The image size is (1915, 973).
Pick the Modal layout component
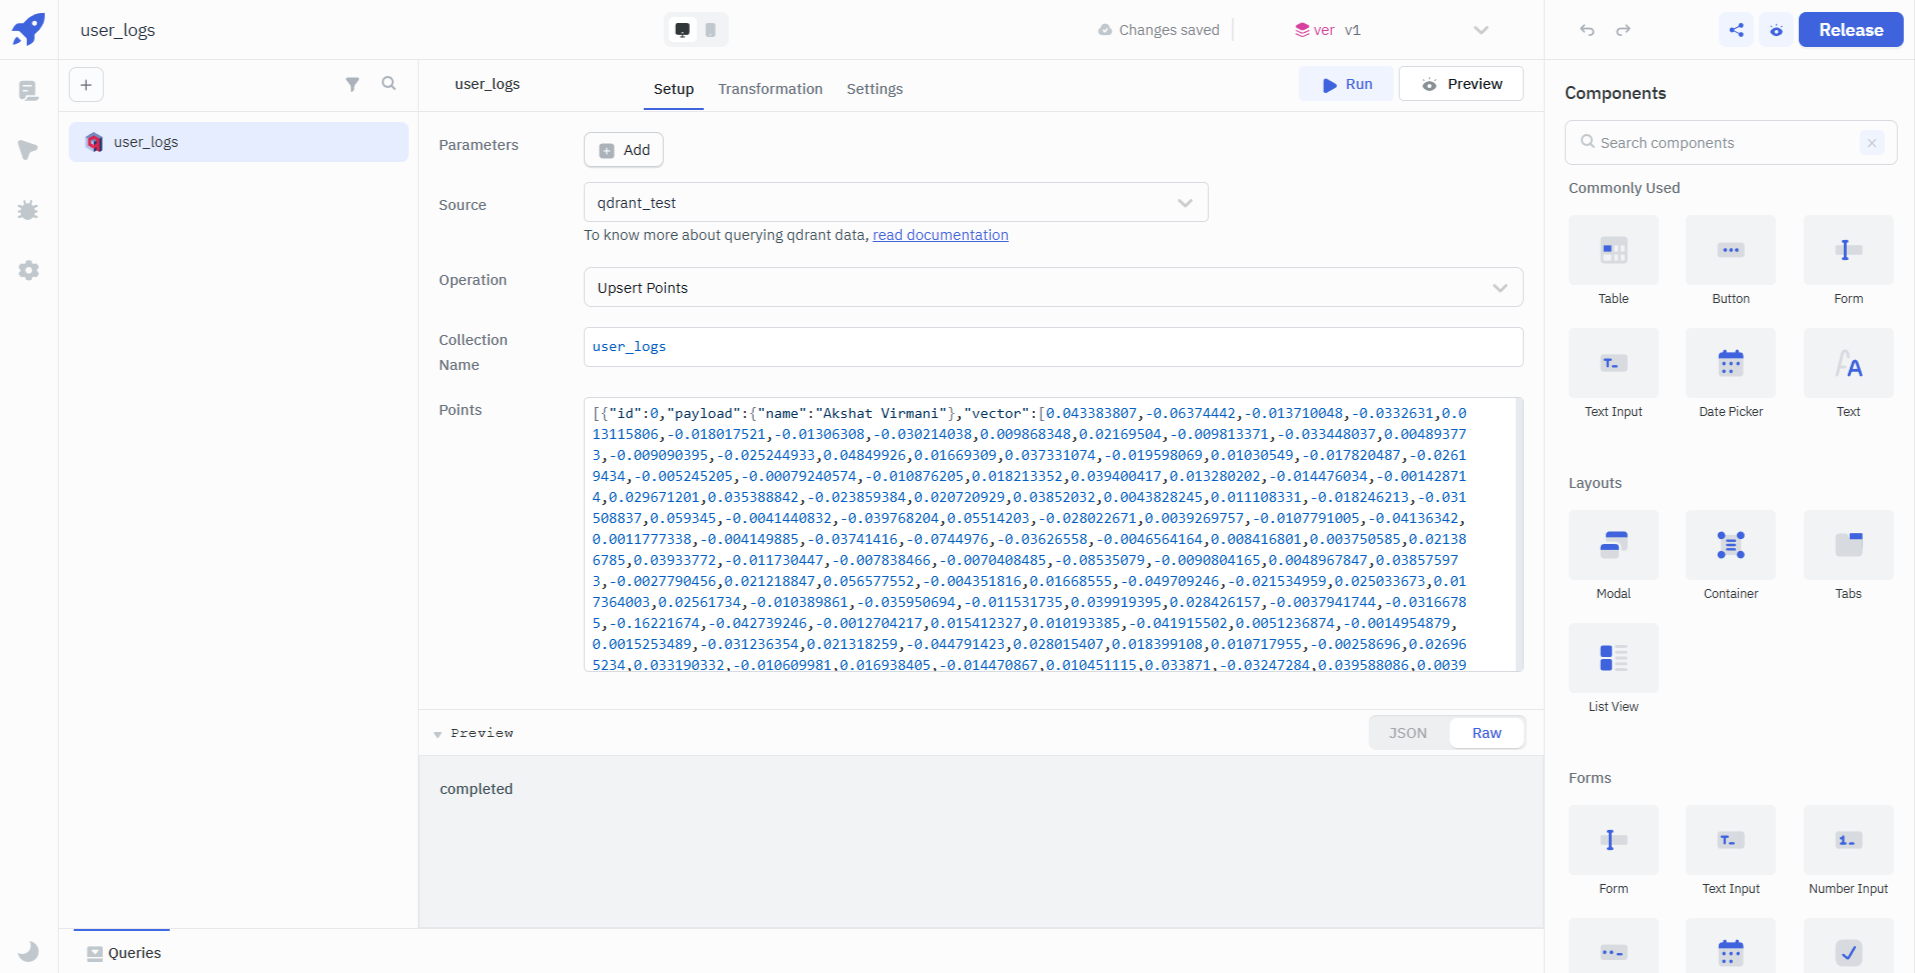tap(1613, 545)
